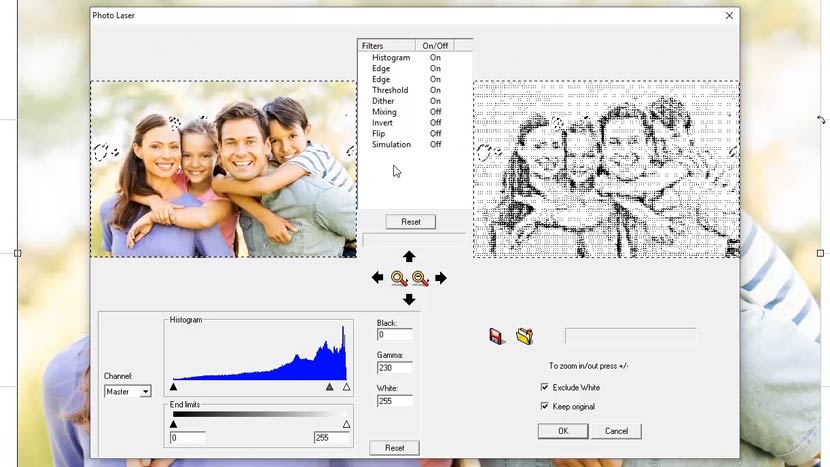The height and width of the screenshot is (467, 830).
Task: Click the Cancel button
Action: pyautogui.click(x=616, y=431)
